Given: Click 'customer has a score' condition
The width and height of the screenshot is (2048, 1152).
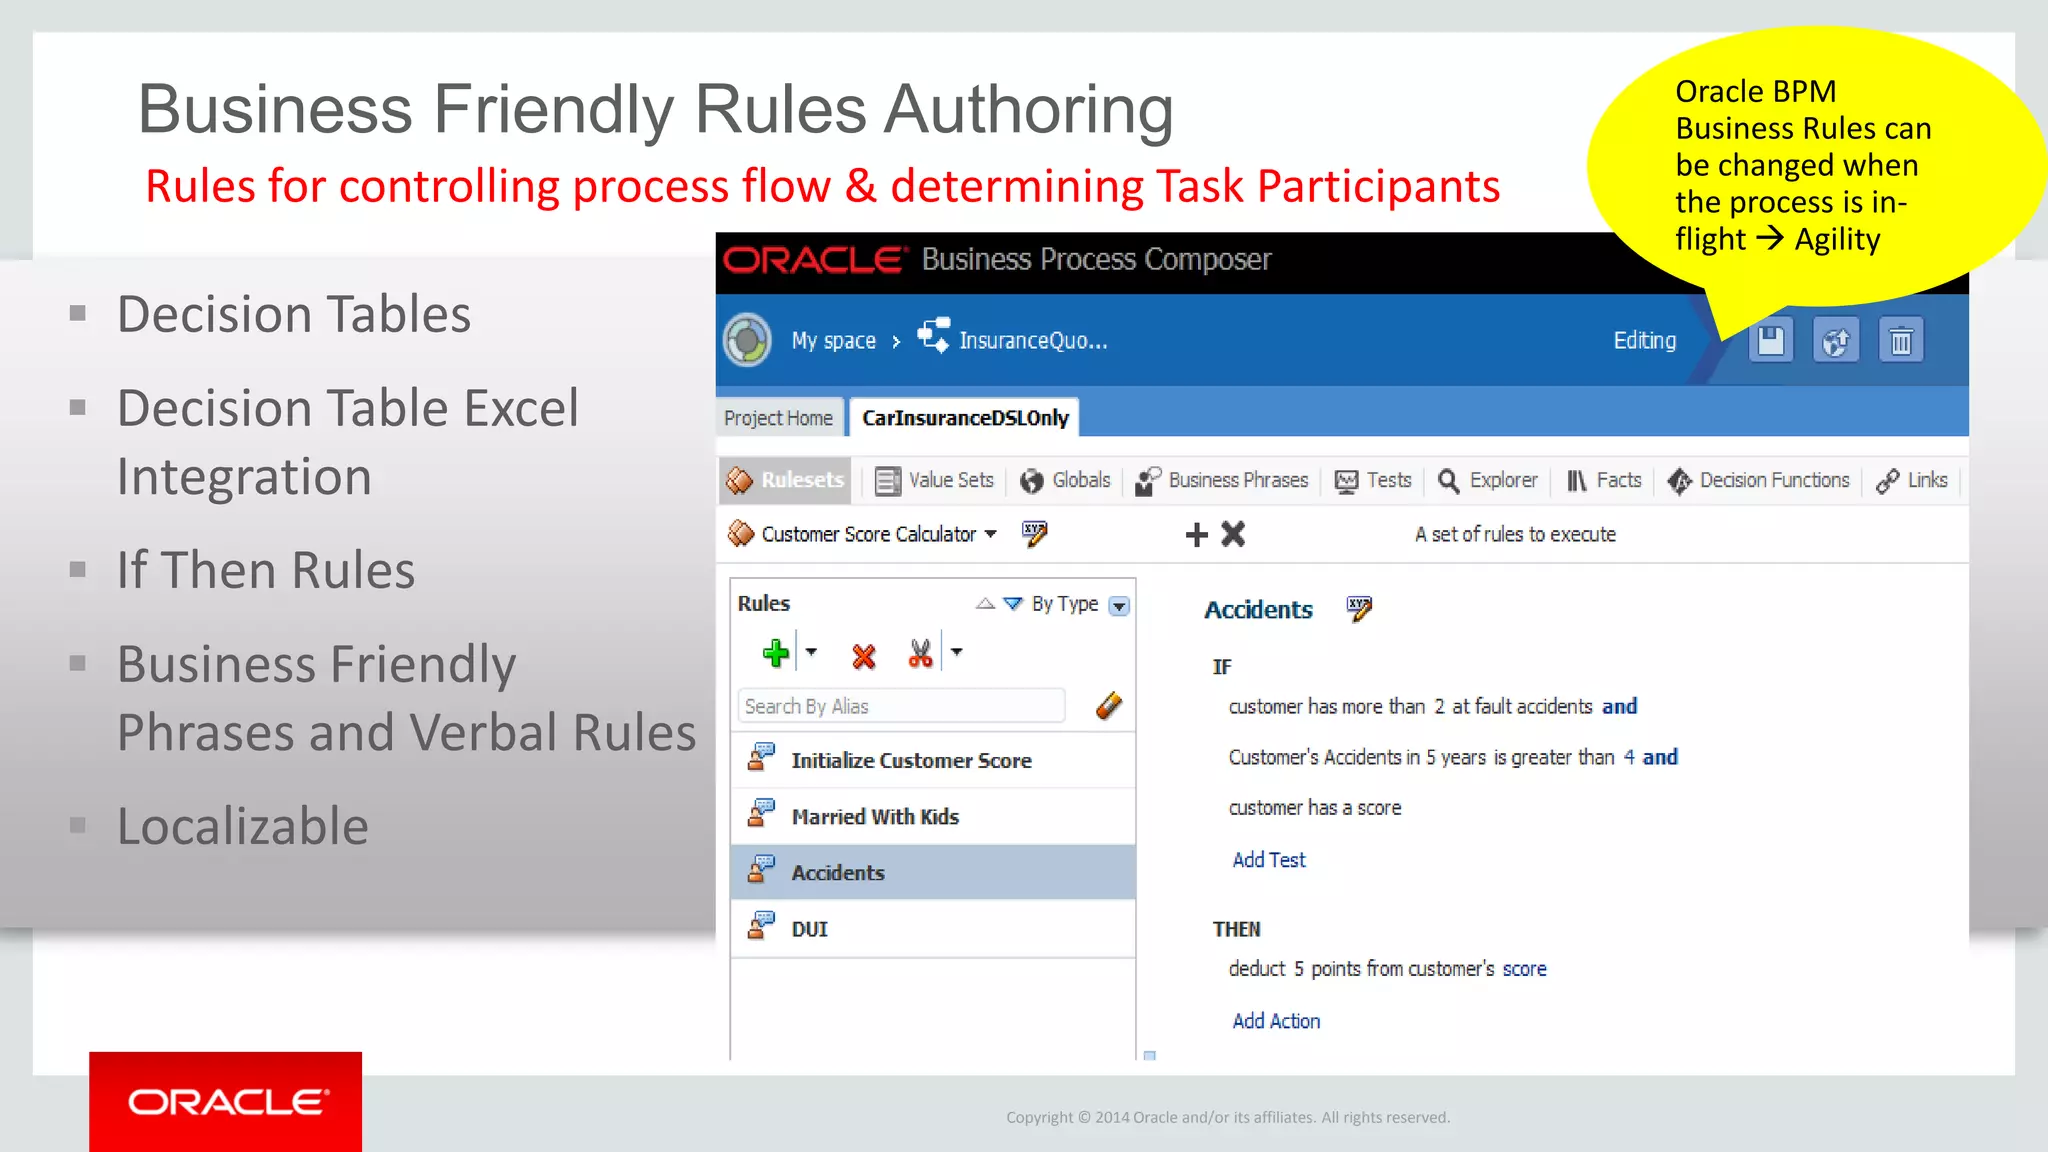Looking at the screenshot, I should click(1315, 808).
